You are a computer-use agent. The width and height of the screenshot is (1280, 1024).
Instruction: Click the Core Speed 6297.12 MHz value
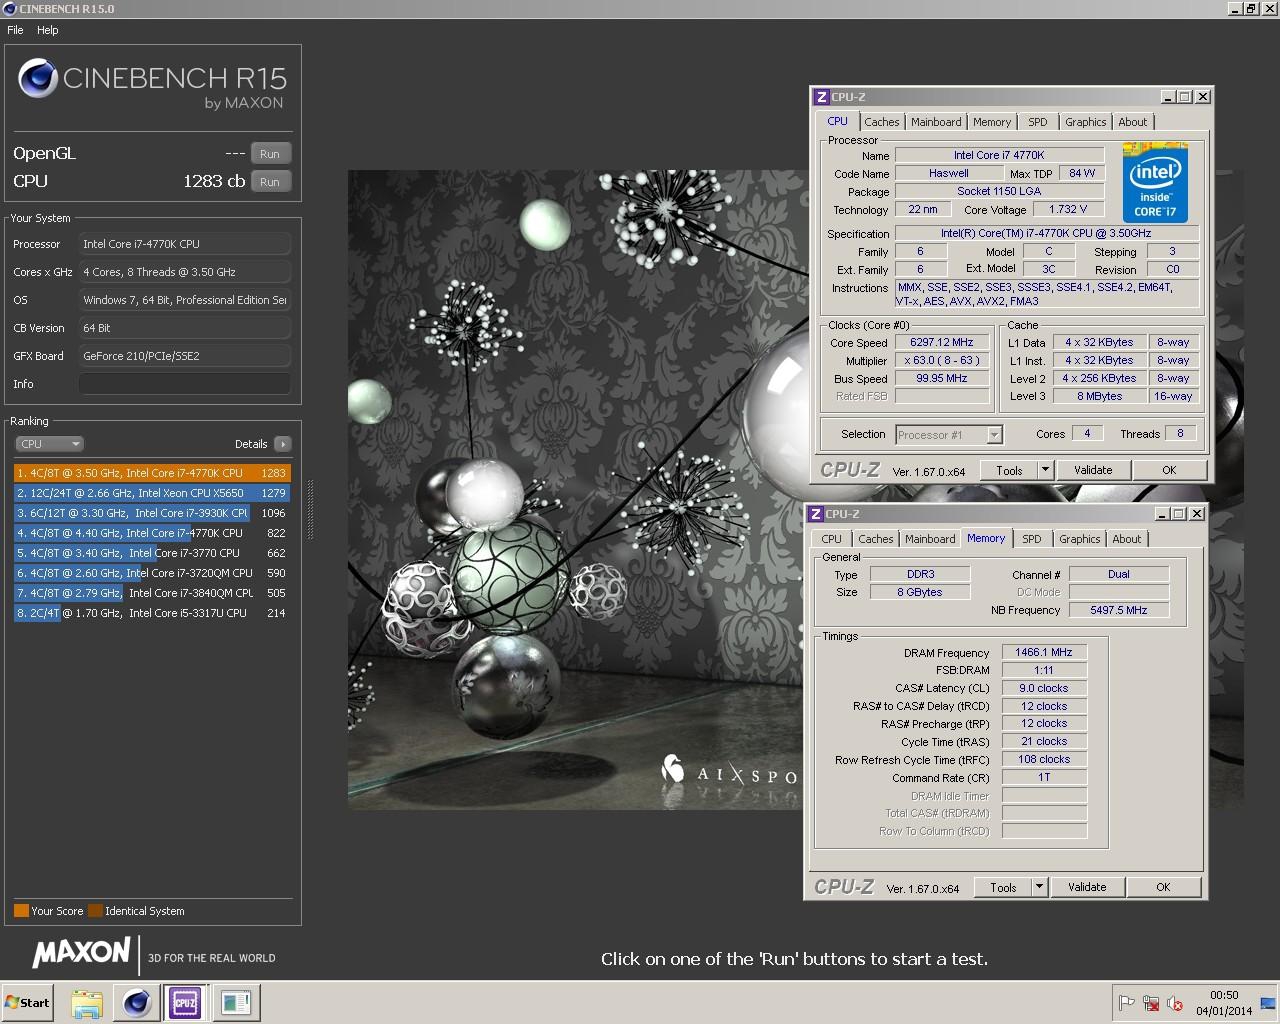tap(942, 342)
